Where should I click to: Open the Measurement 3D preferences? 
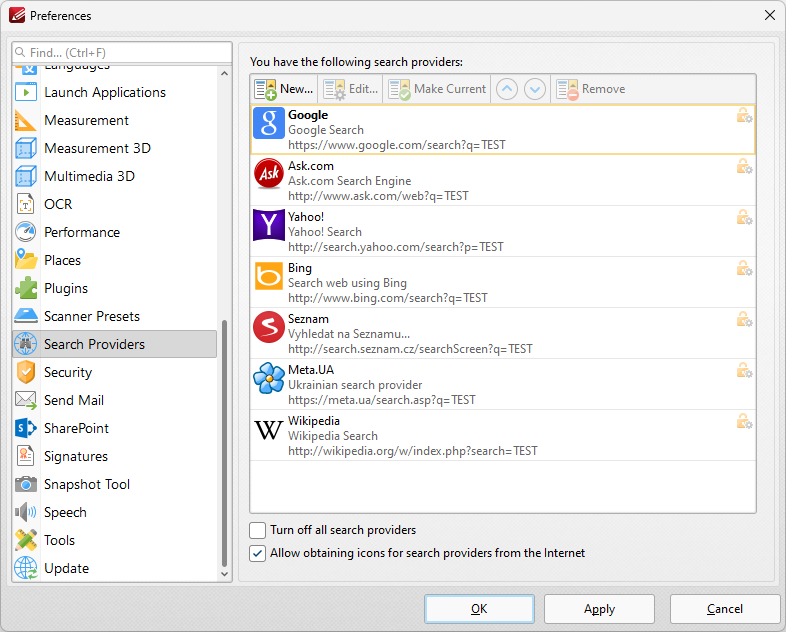[x=115, y=148]
